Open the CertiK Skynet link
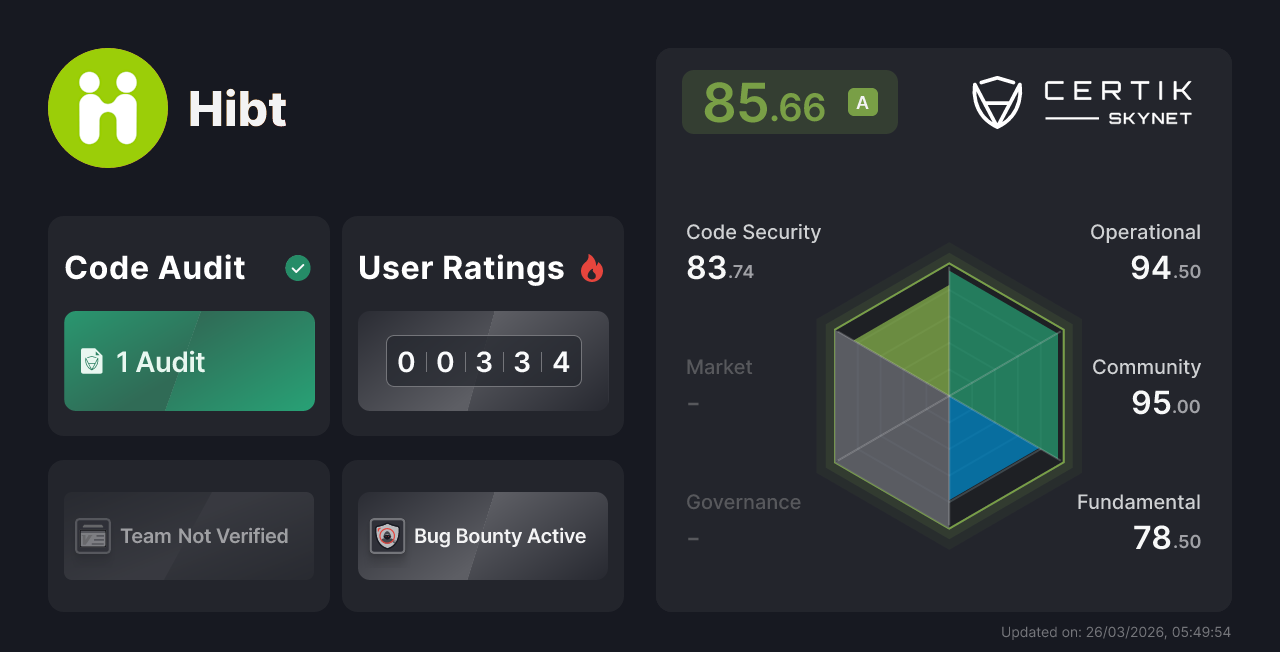This screenshot has width=1280, height=652. tap(1080, 100)
